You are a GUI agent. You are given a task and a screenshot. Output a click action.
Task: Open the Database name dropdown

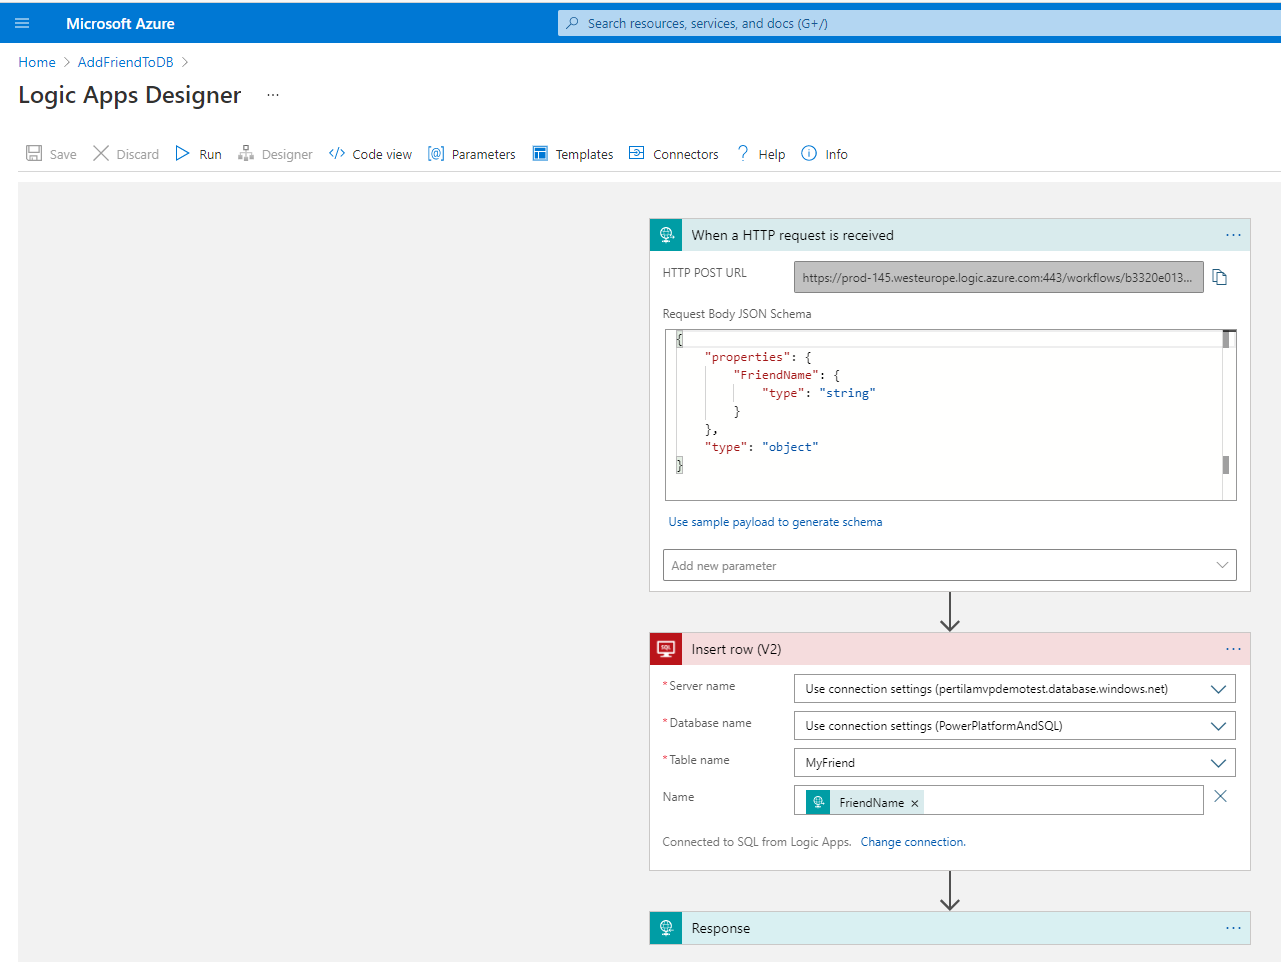1218,726
